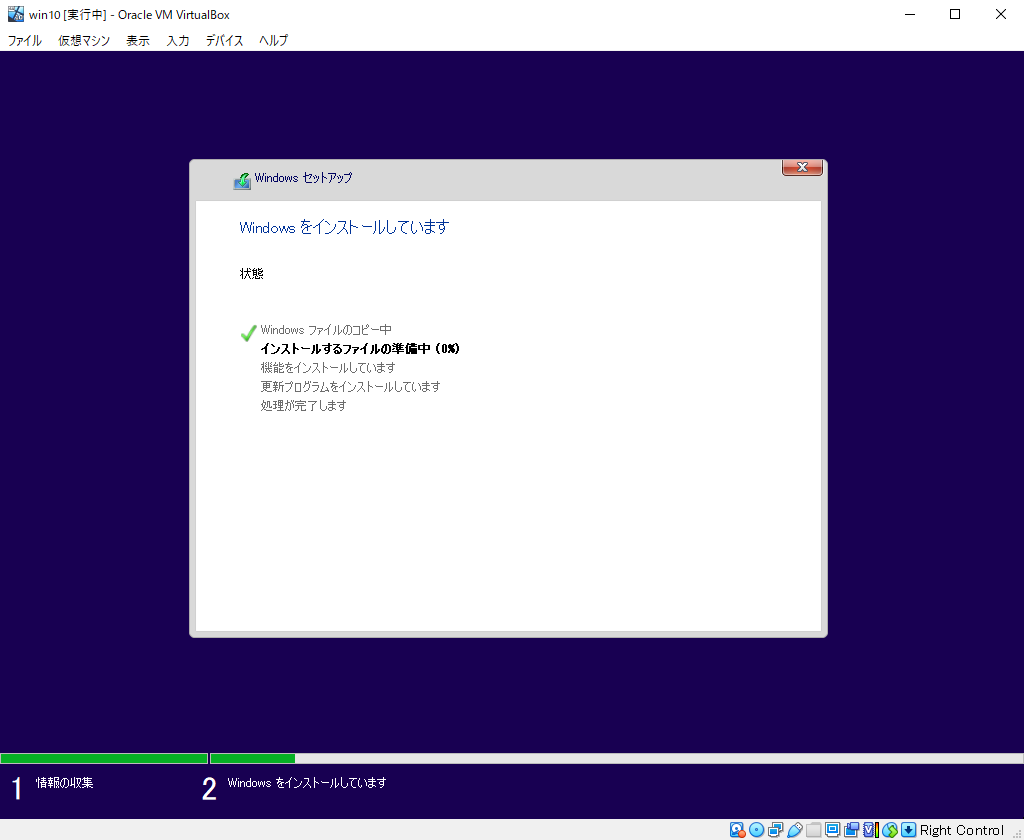The width and height of the screenshot is (1024, 840).
Task: Click the keyboard capture status icon
Action: click(x=906, y=830)
